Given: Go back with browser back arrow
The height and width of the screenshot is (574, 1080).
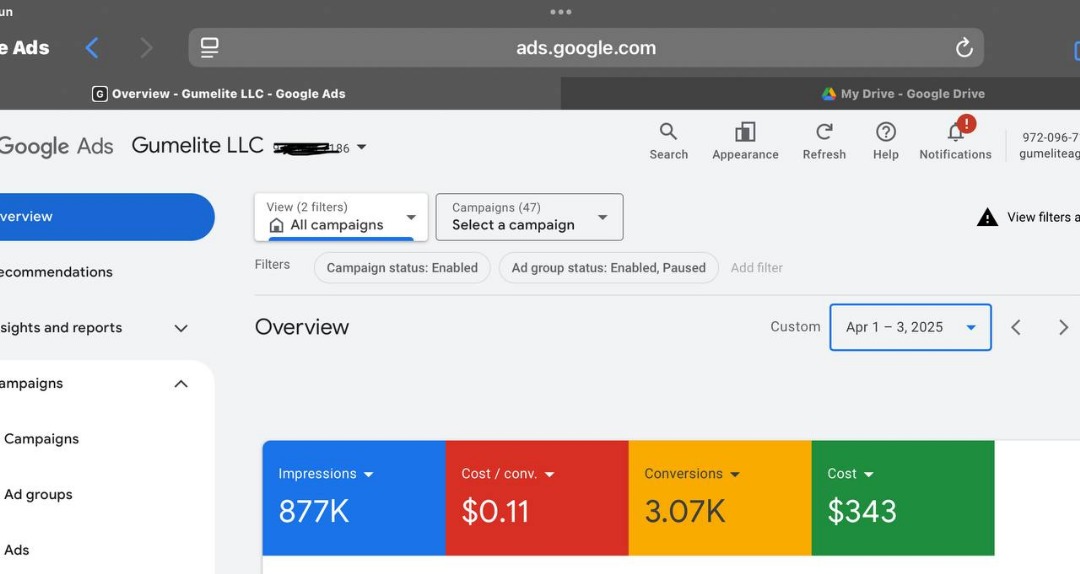Looking at the screenshot, I should pyautogui.click(x=92, y=48).
